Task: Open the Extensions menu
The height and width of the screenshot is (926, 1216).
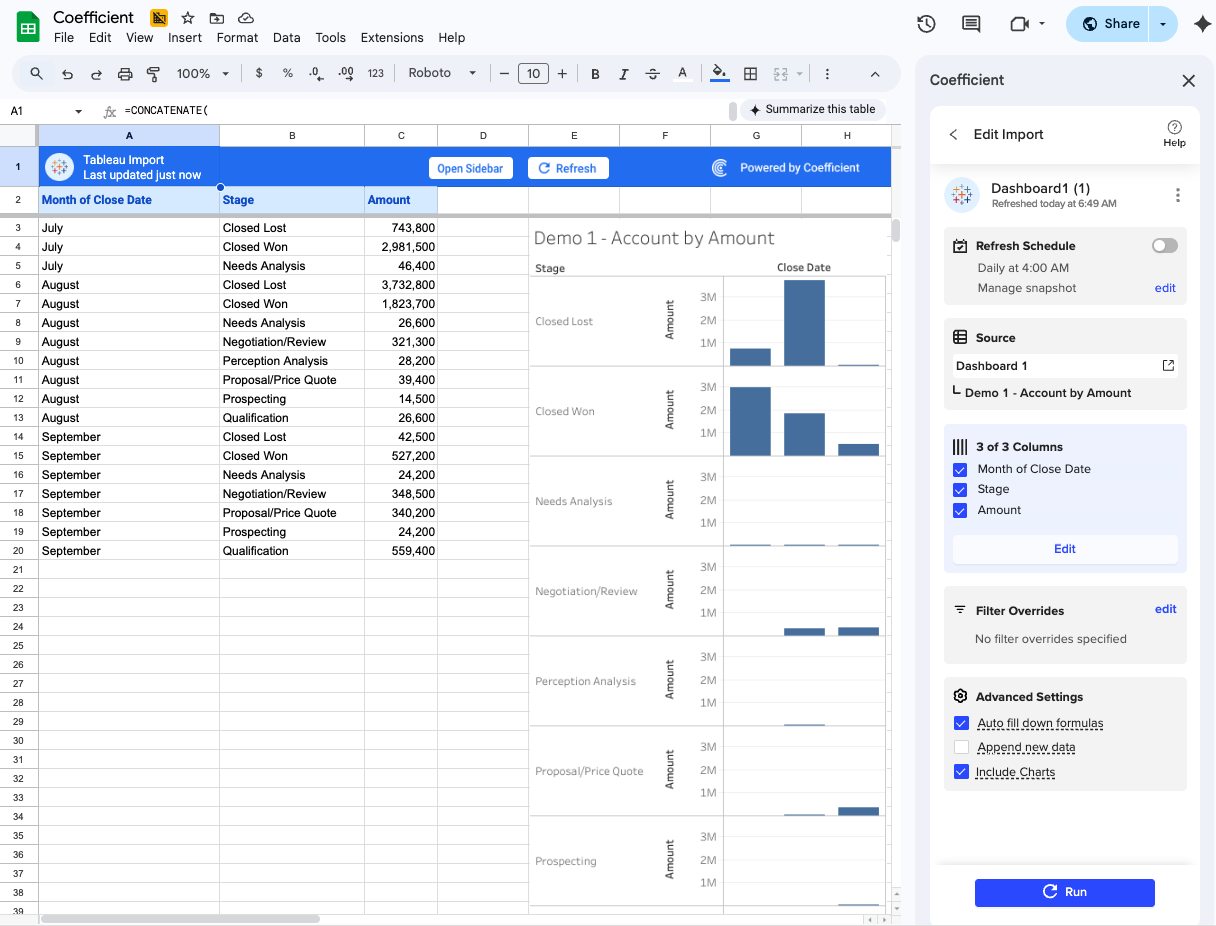Action: (x=391, y=38)
